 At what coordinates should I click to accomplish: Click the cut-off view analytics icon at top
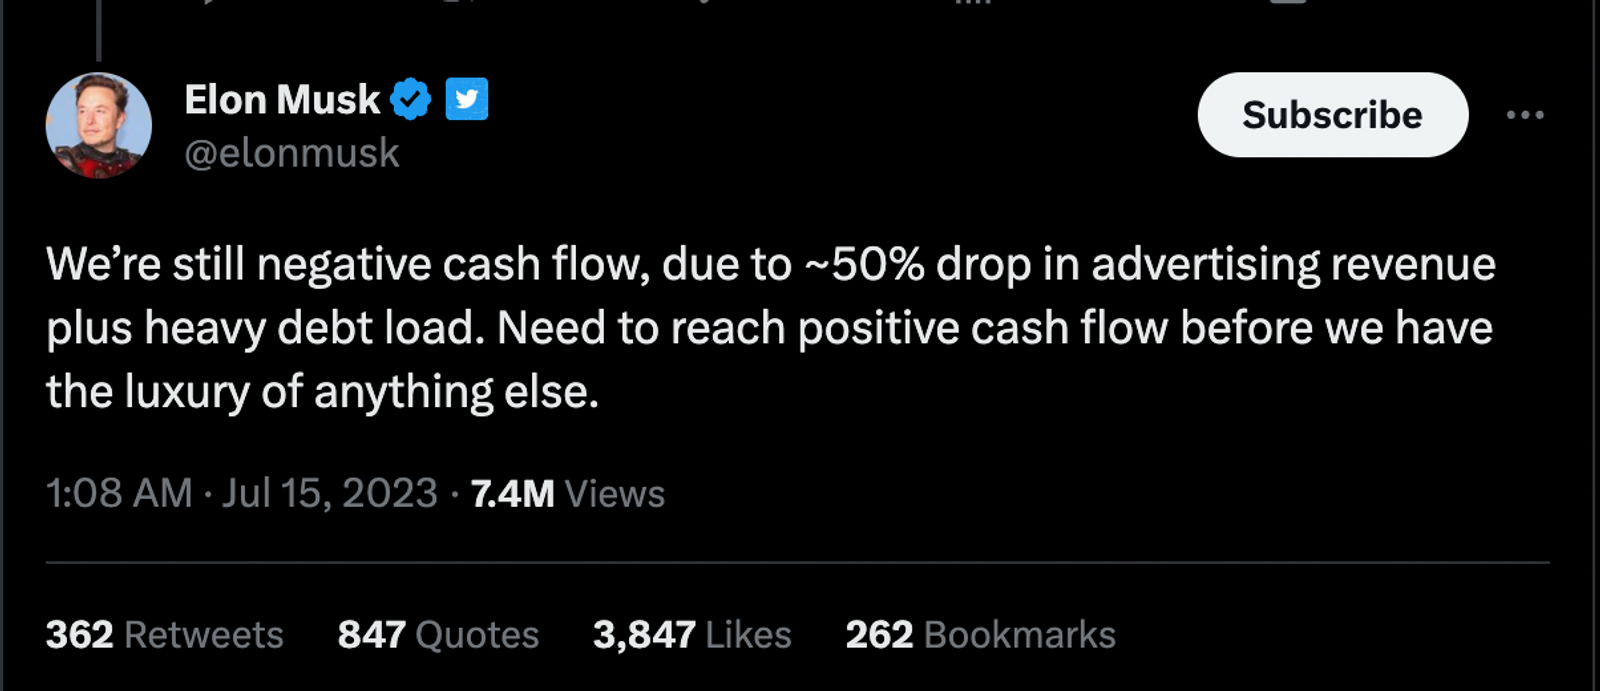[x=973, y=2]
